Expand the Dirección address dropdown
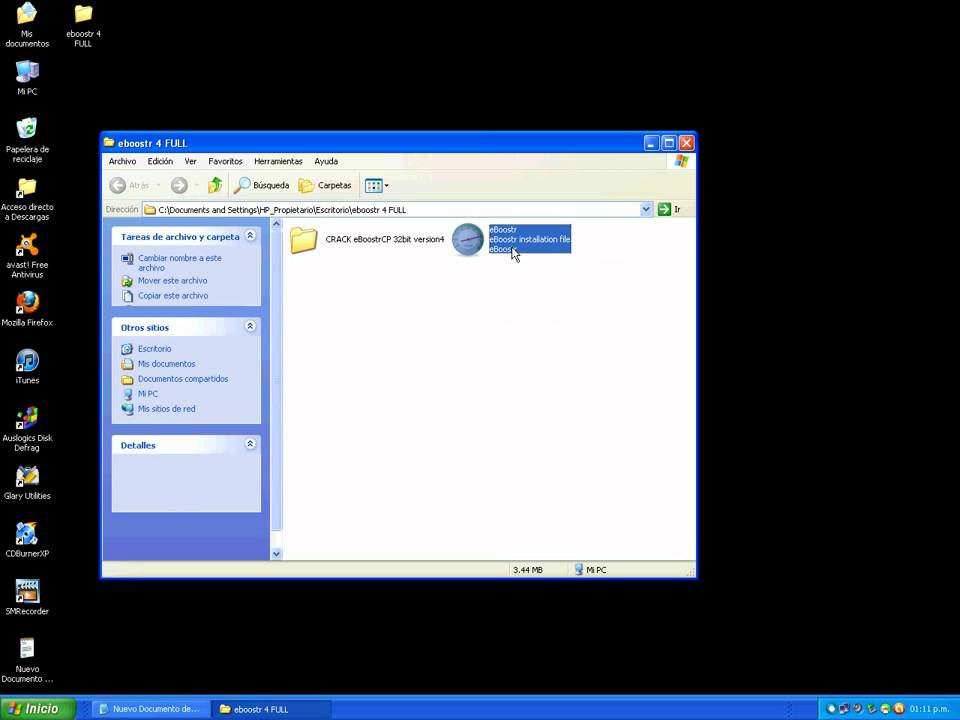The height and width of the screenshot is (720, 960). point(646,209)
